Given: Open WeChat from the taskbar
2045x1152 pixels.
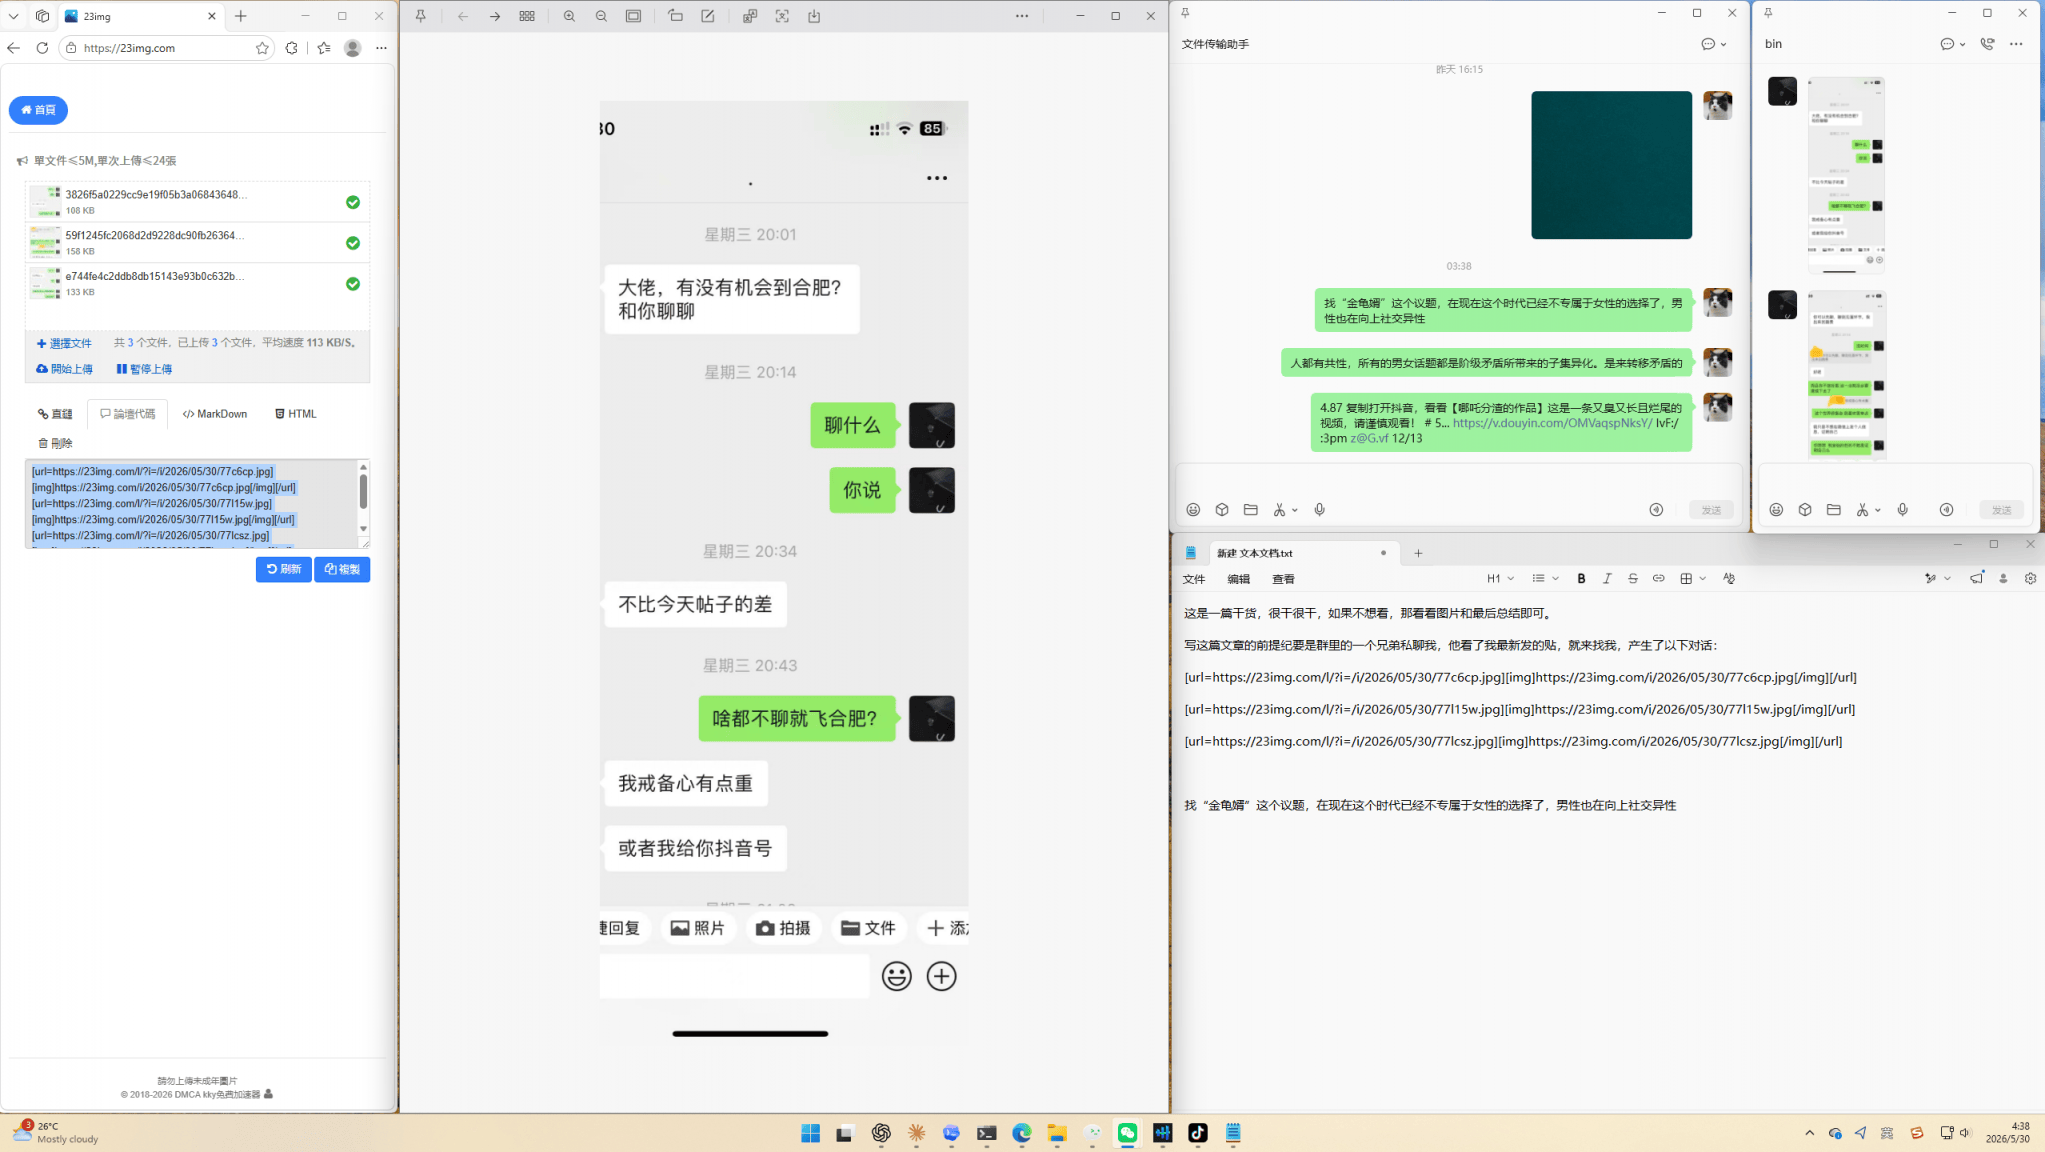Looking at the screenshot, I should [1127, 1133].
